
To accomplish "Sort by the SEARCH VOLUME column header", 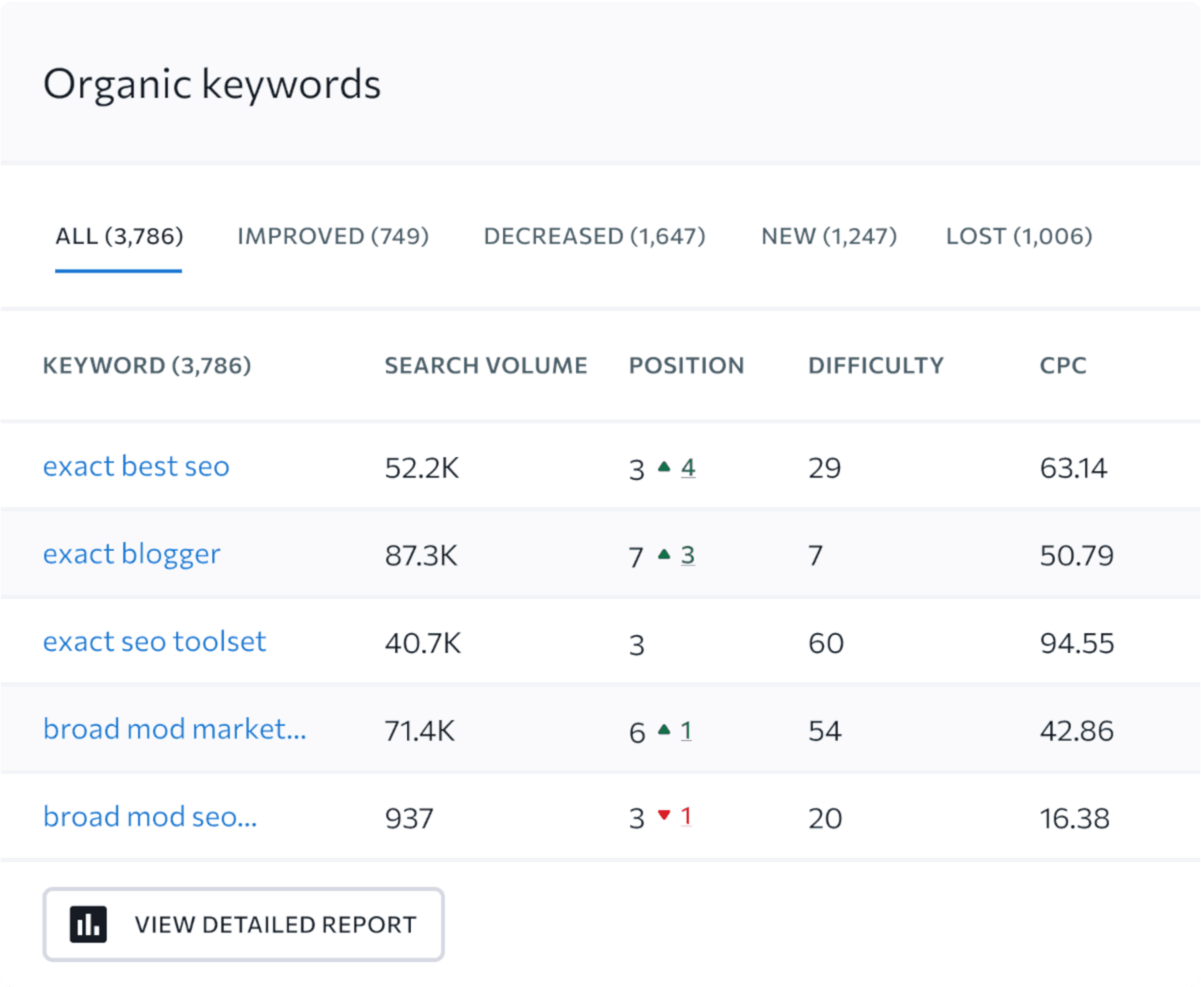I will (x=486, y=366).
